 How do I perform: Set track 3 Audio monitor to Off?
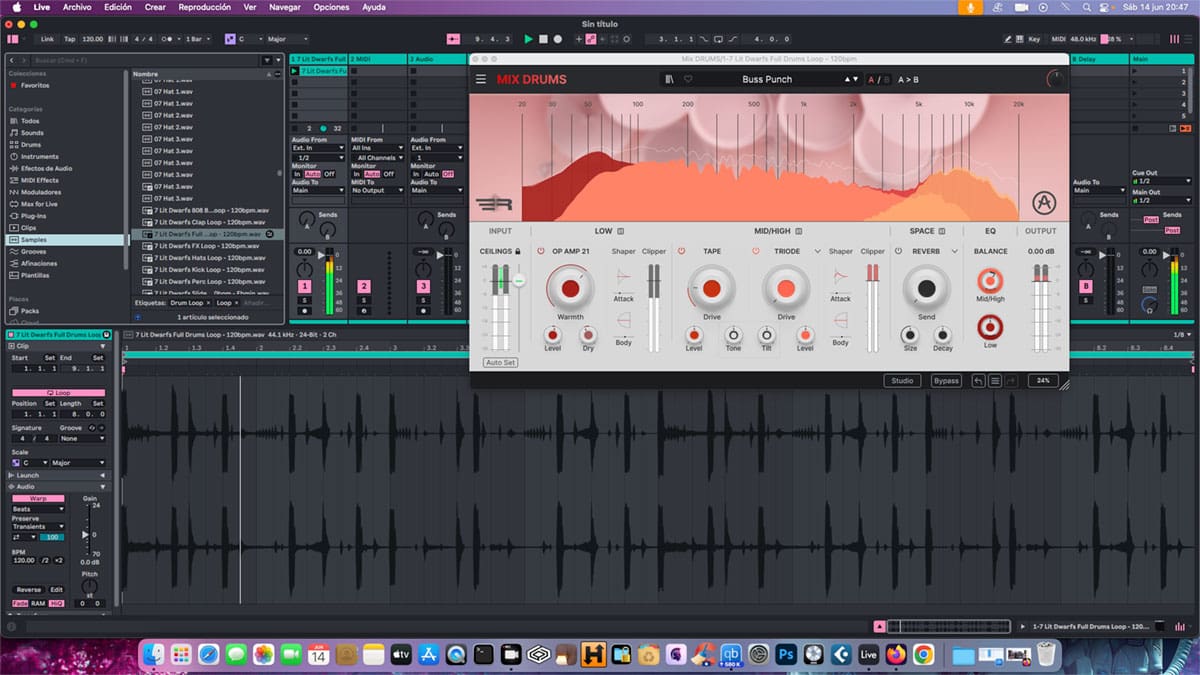tap(448, 174)
